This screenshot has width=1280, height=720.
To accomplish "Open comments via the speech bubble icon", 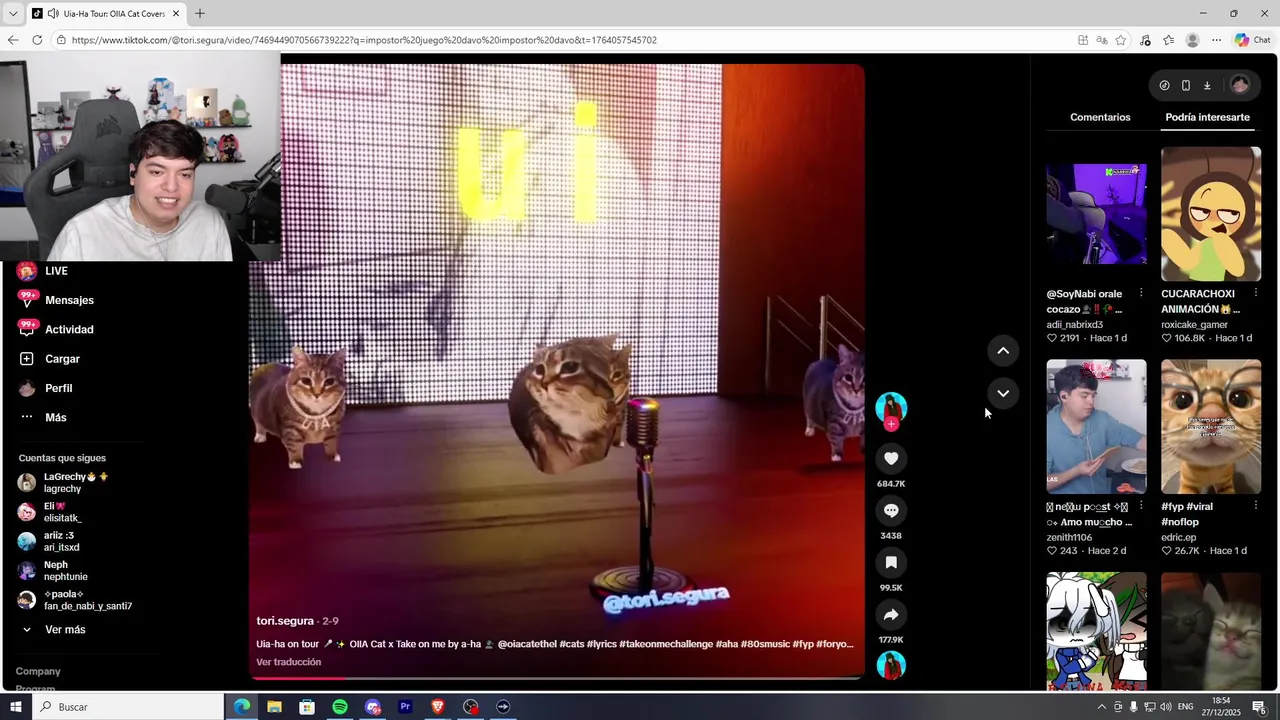I will [x=891, y=510].
